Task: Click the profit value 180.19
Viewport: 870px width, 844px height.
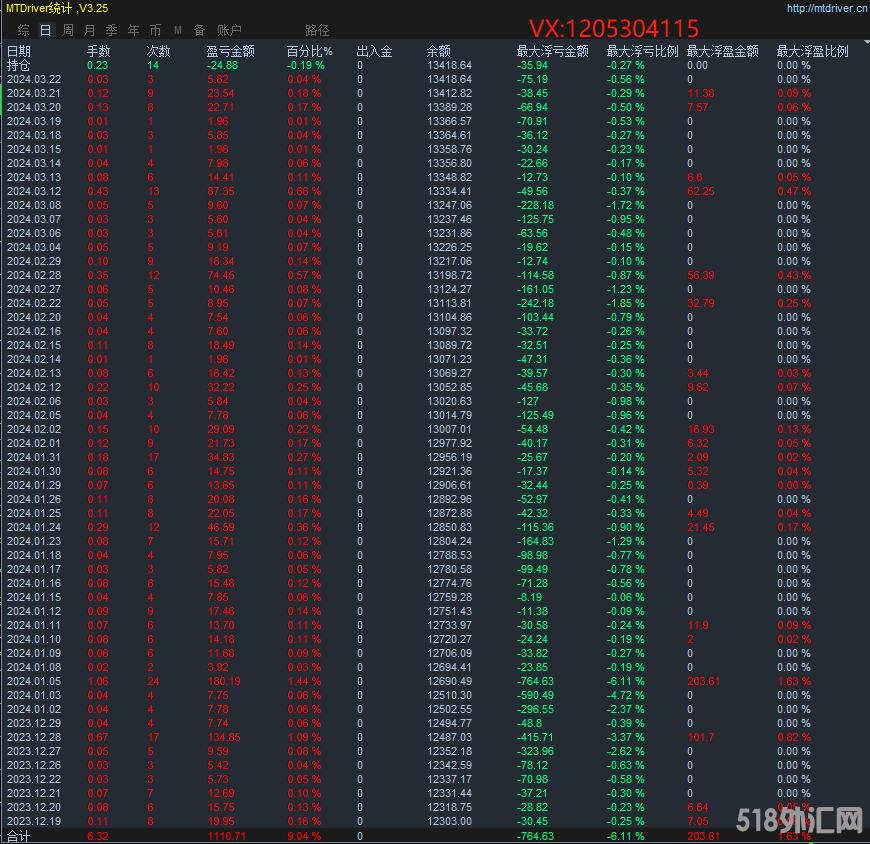Action: 224,681
